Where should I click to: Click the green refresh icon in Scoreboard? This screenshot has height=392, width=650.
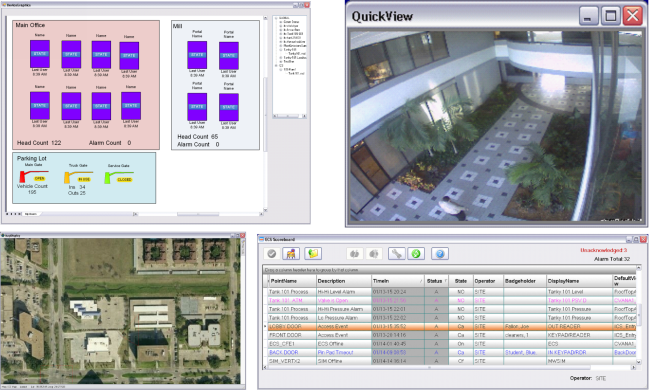point(416,254)
